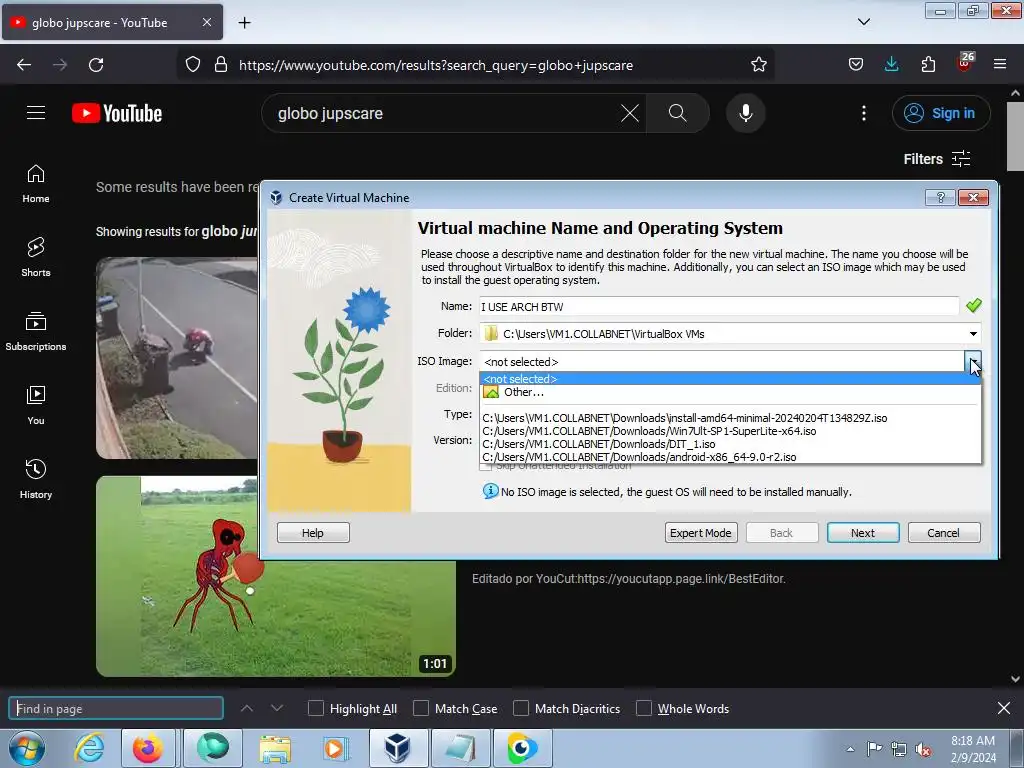Image resolution: width=1024 pixels, height=768 pixels.
Task: Switch dialog to Expert Mode
Action: point(701,533)
